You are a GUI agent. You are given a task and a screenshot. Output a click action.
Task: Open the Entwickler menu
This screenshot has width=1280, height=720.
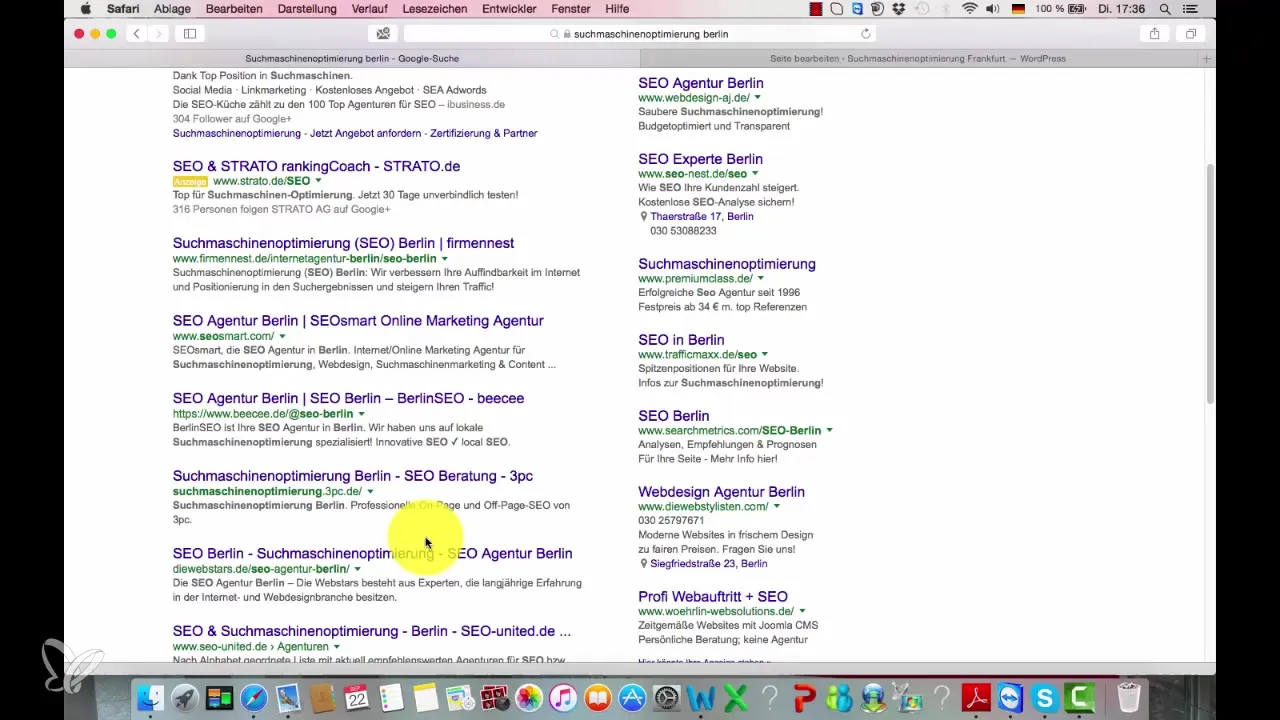[510, 9]
